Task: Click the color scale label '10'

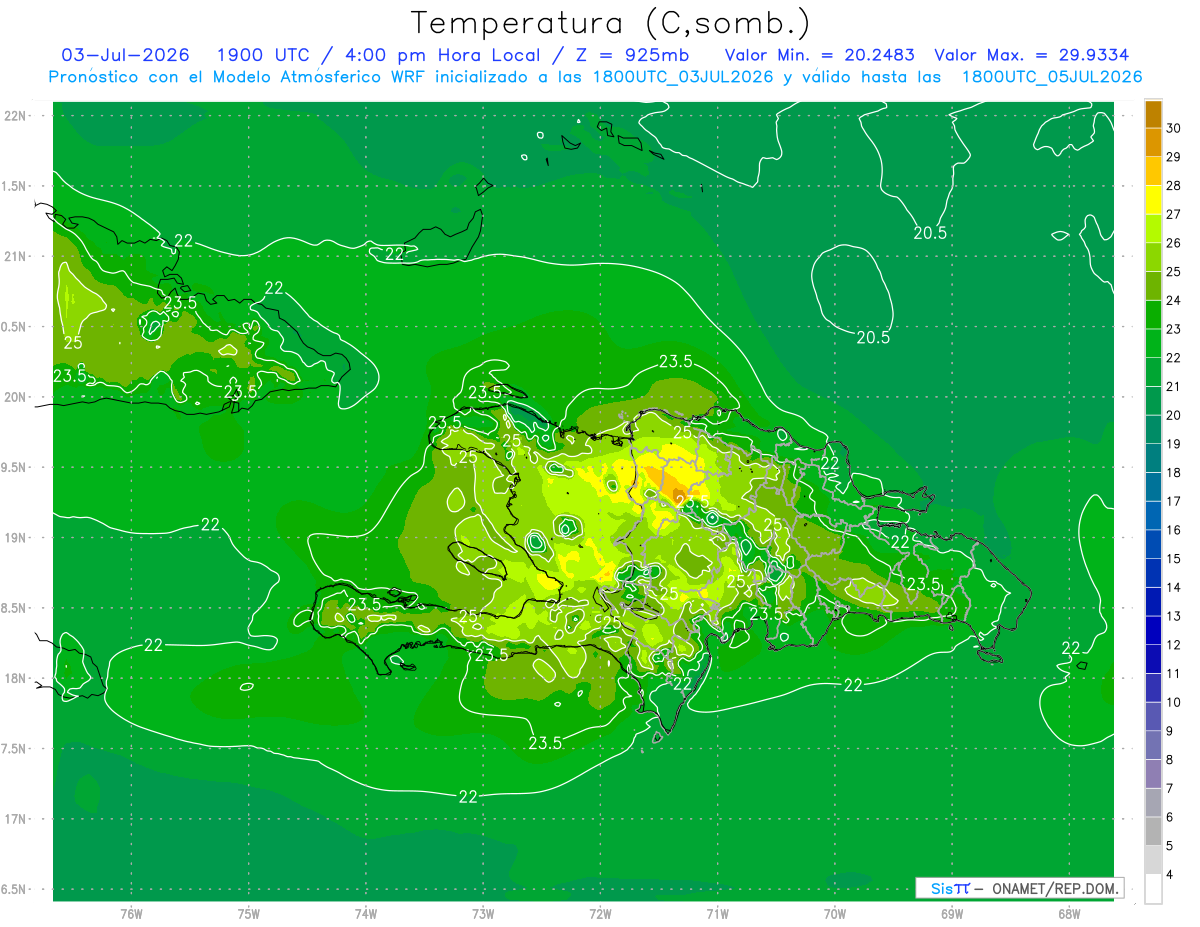Action: pyautogui.click(x=1174, y=703)
